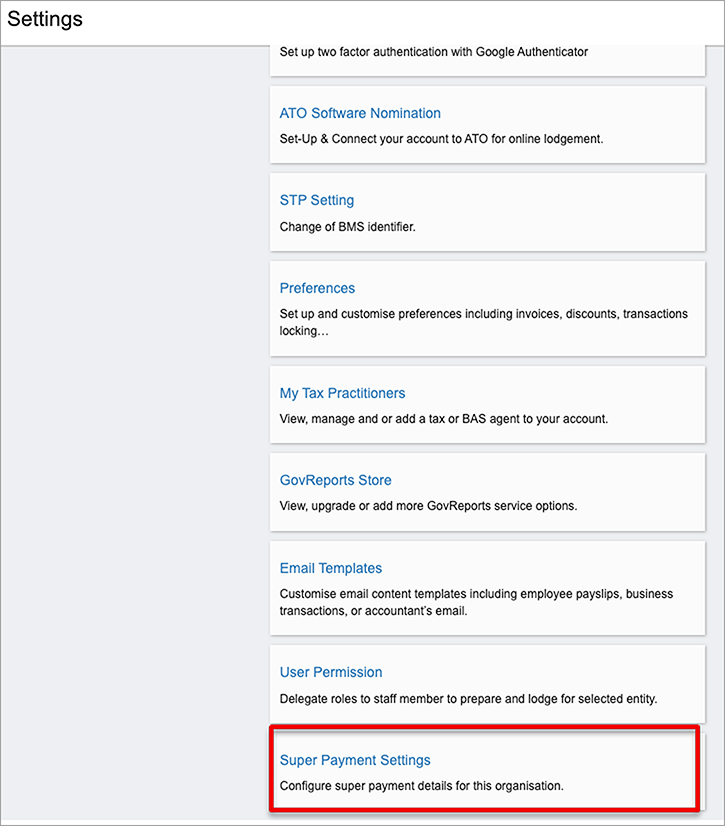
Task: Click the 'Delegate roles to staff member' text
Action: pos(468,699)
